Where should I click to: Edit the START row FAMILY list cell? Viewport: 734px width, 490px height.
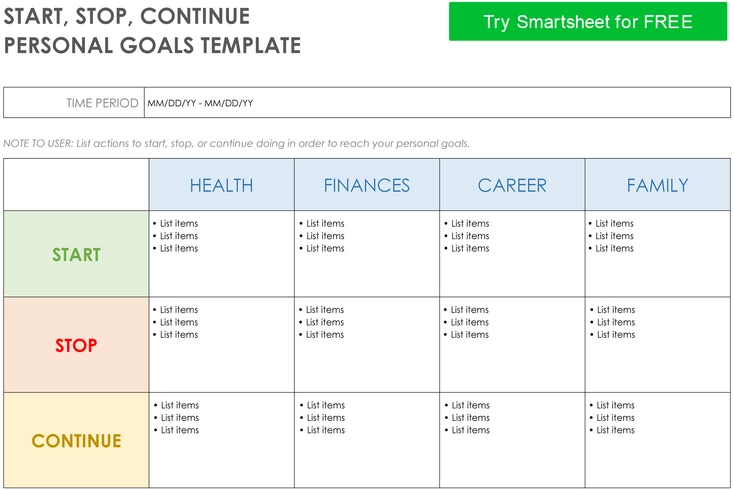[x=658, y=254]
